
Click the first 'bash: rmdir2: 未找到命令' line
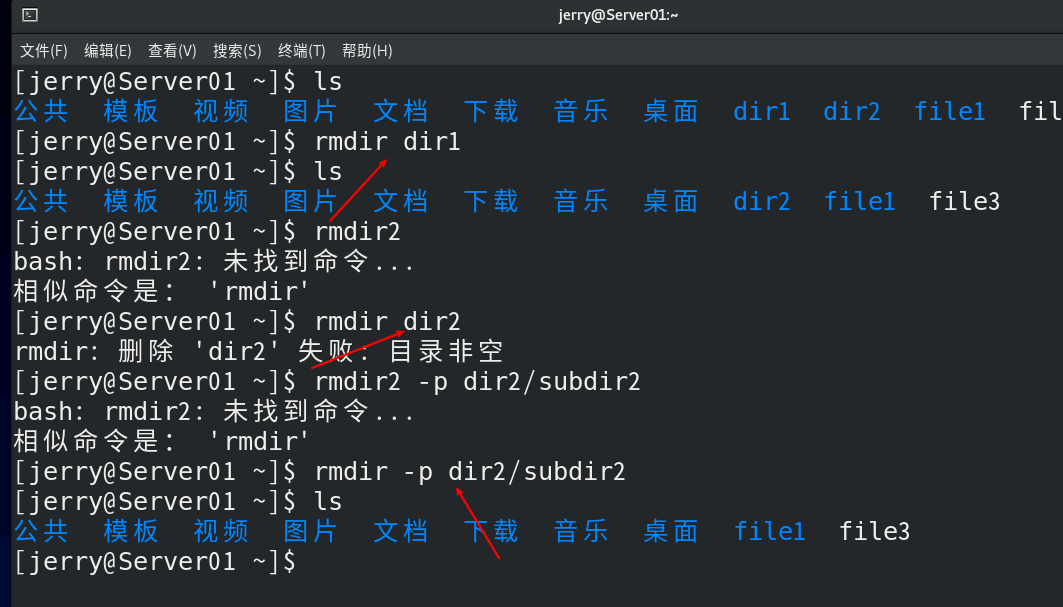[x=214, y=262]
